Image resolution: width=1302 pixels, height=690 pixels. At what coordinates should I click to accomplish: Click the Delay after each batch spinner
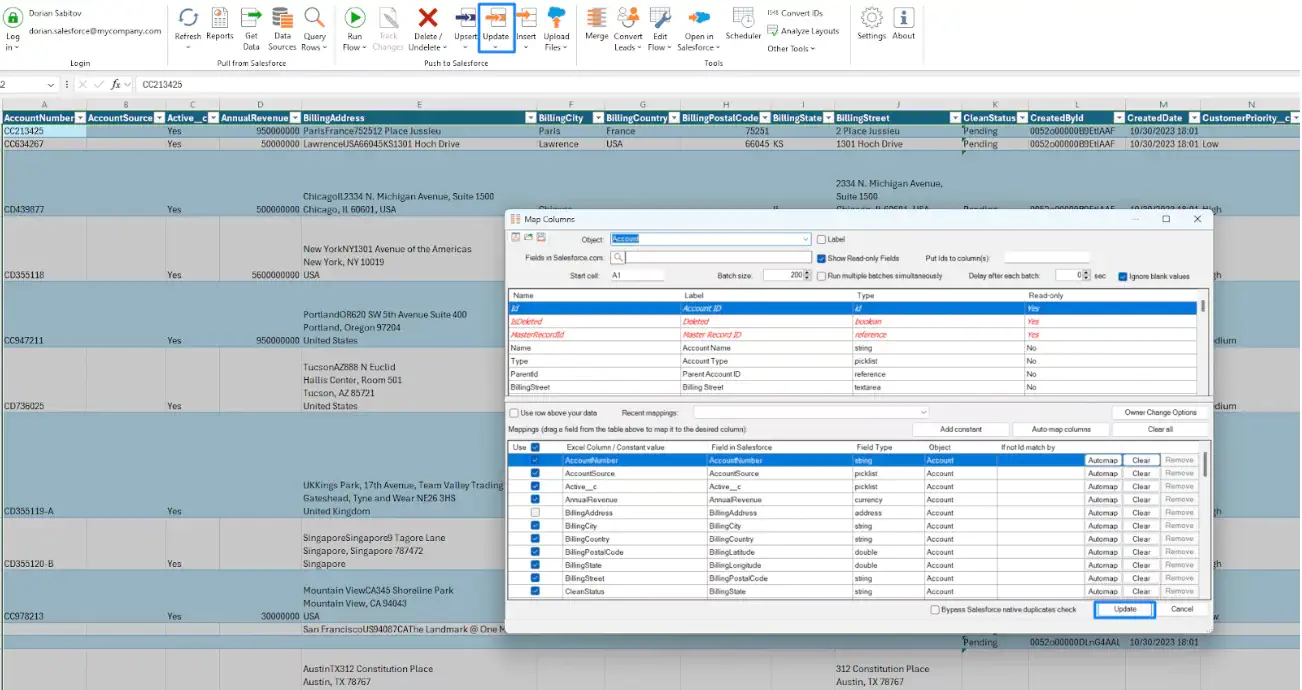pos(1087,275)
